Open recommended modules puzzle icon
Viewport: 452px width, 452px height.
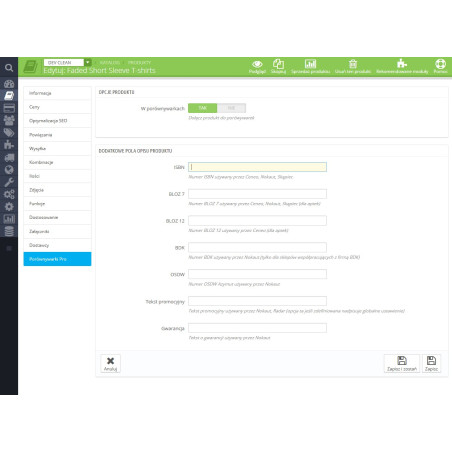402,63
